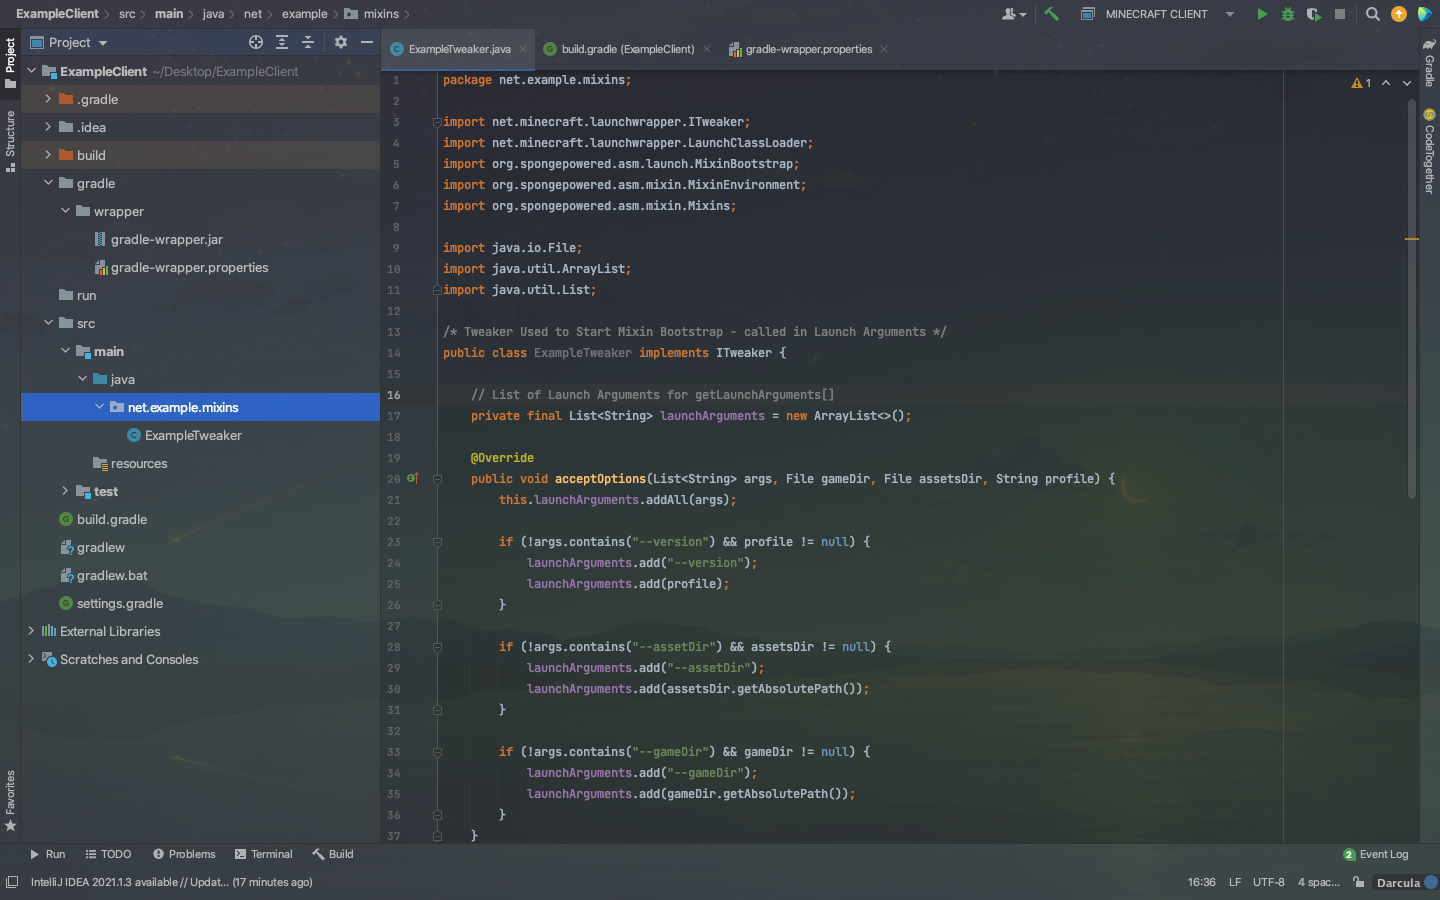
Task: Open the Terminal tool window
Action: pyautogui.click(x=264, y=854)
